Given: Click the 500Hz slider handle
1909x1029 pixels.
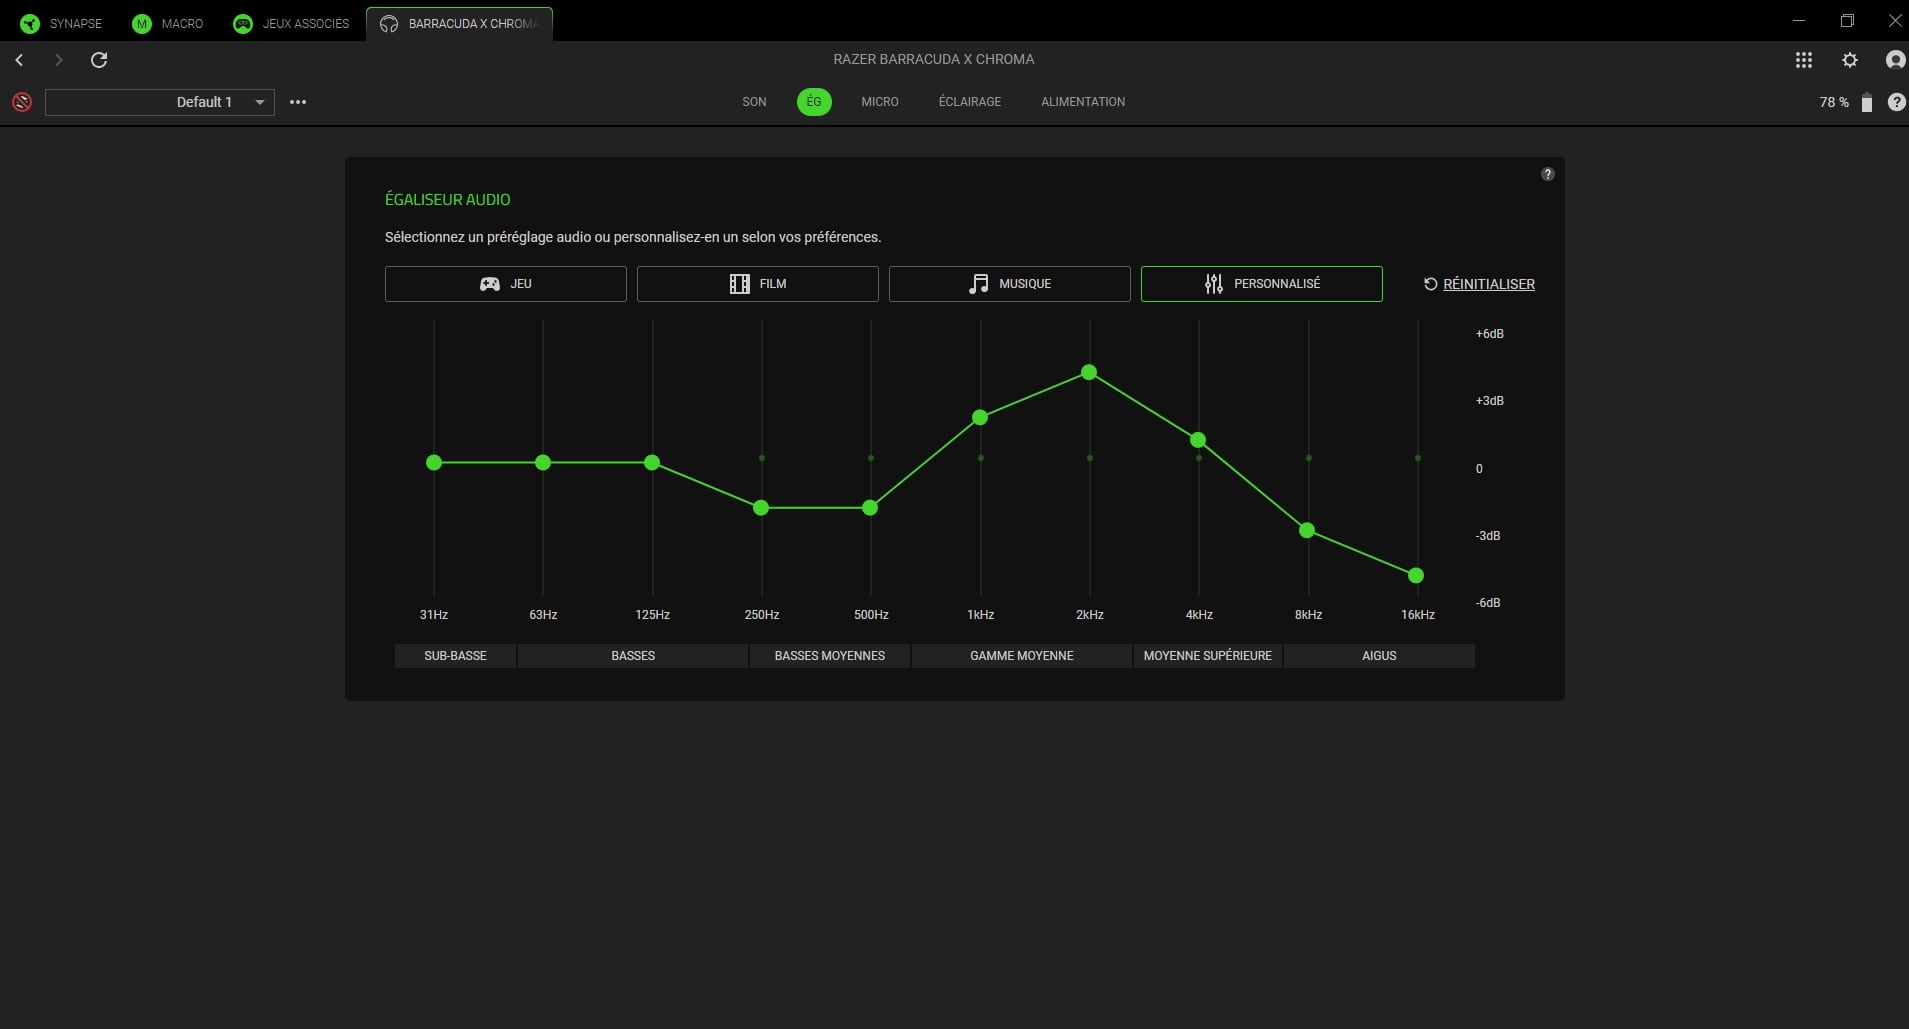Looking at the screenshot, I should click(x=870, y=508).
